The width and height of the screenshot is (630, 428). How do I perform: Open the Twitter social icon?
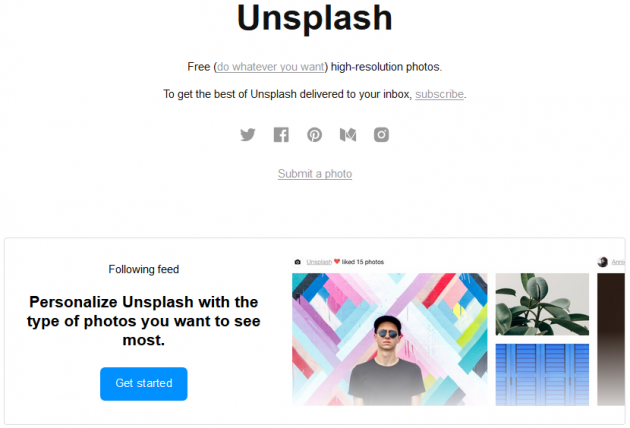tap(248, 135)
